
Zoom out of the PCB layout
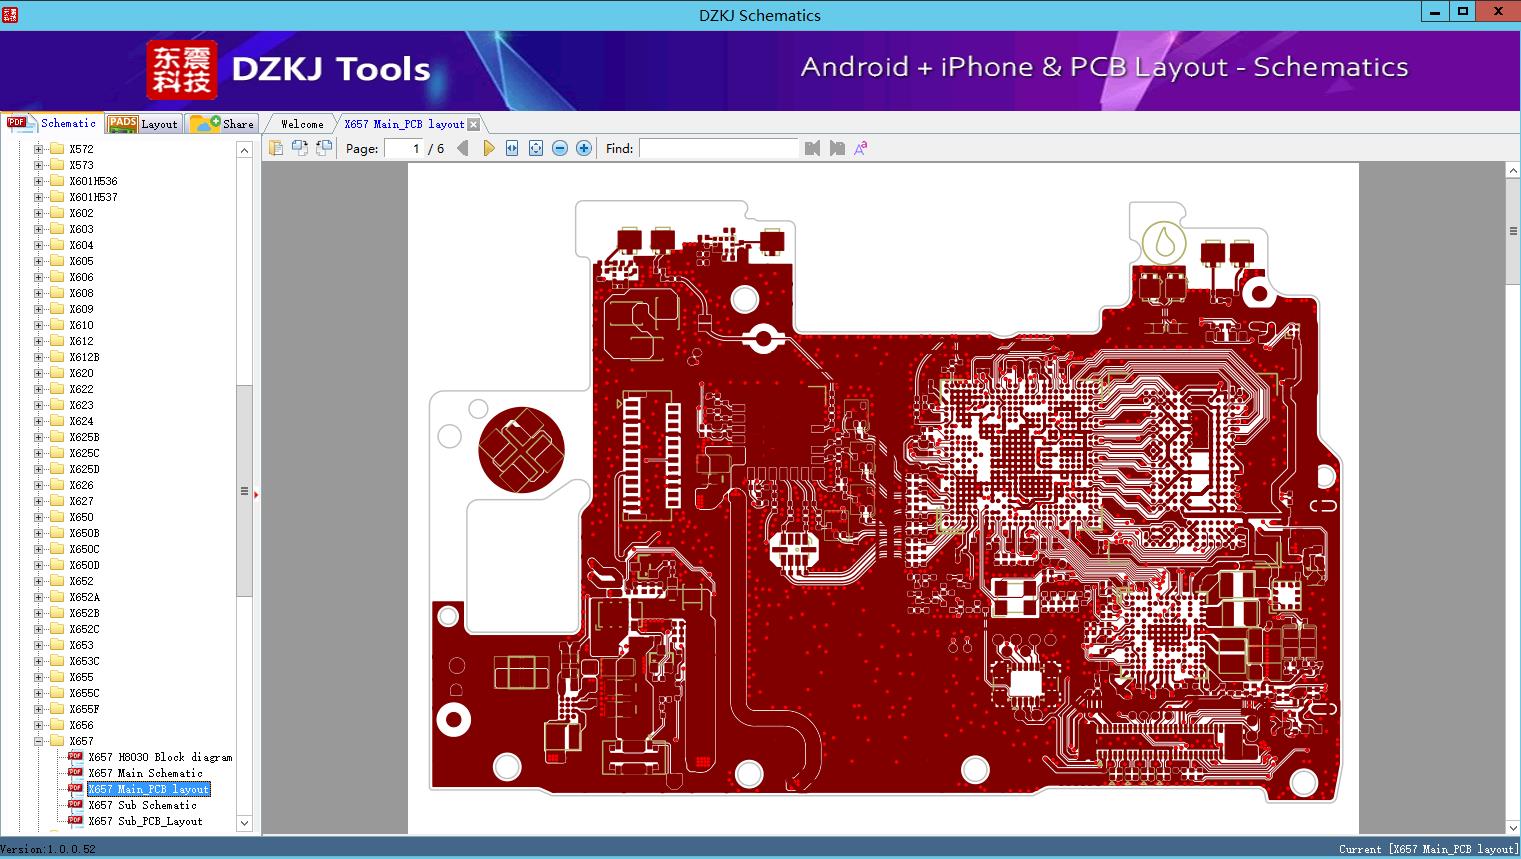pos(559,147)
